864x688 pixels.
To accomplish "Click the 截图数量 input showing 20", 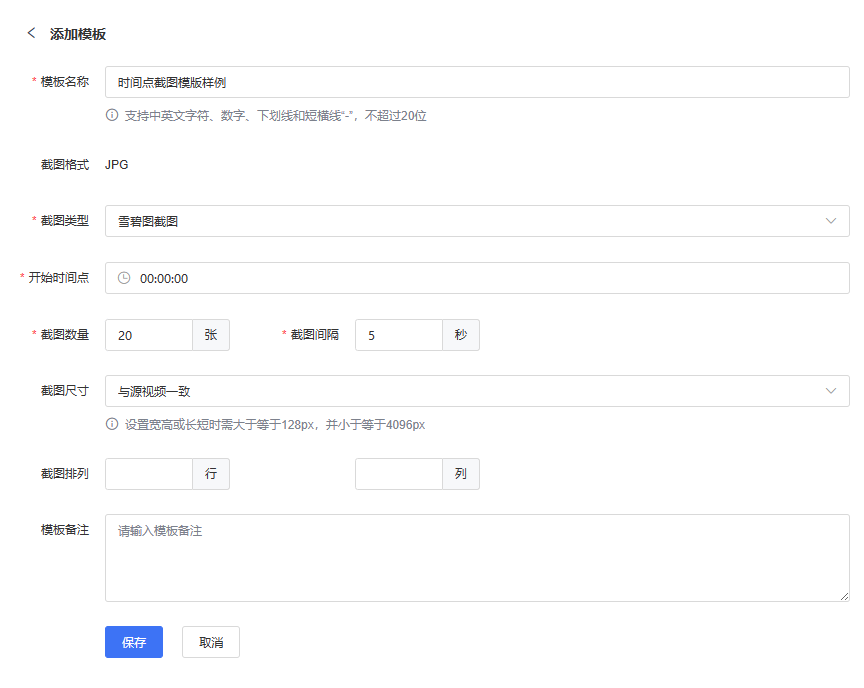I will coord(148,335).
